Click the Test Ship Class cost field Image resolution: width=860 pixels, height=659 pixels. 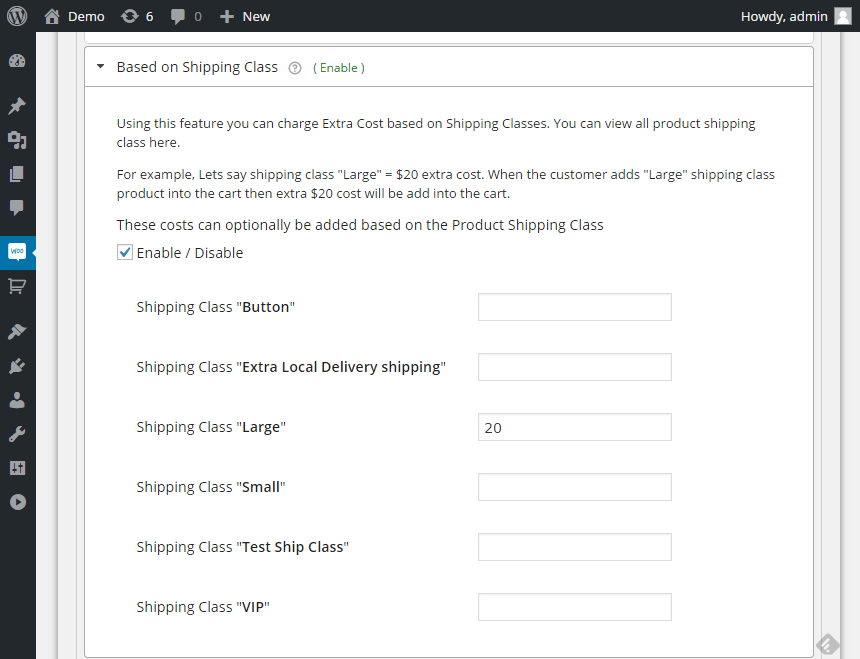[574, 547]
